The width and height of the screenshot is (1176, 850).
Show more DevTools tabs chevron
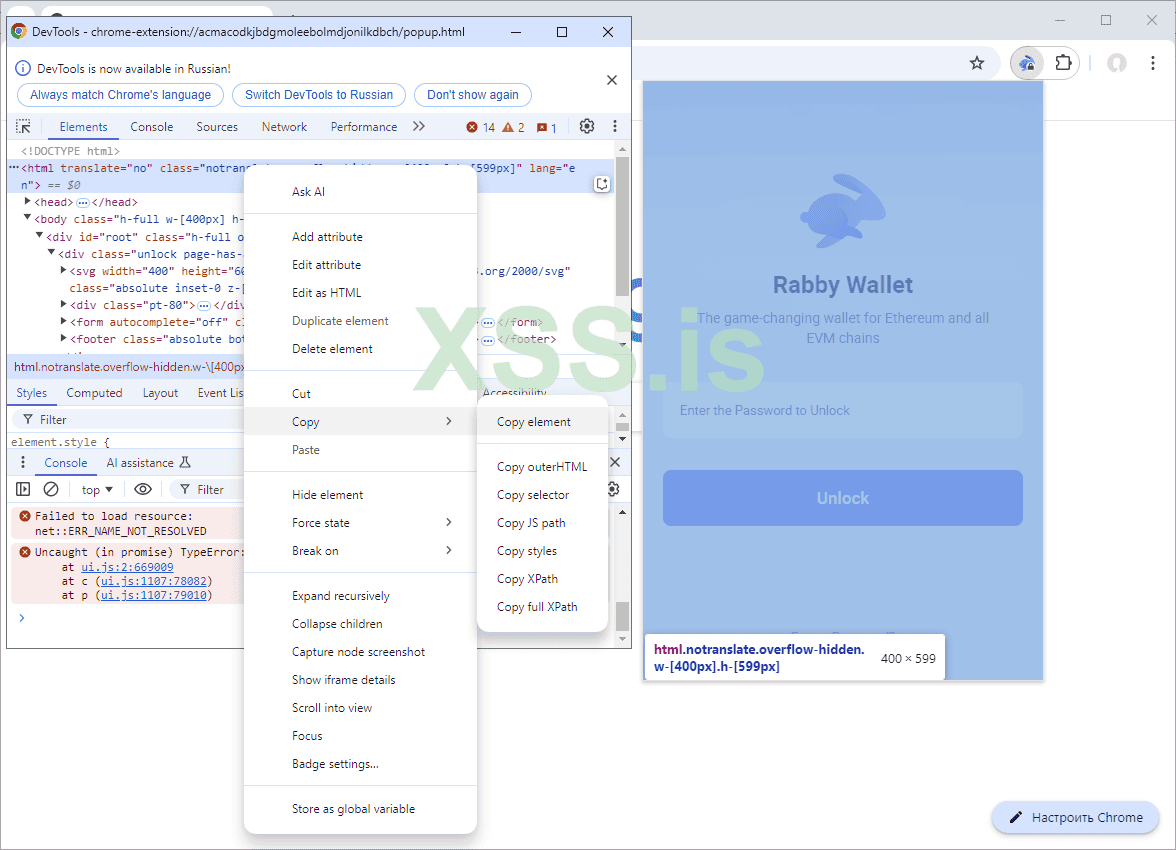click(418, 127)
